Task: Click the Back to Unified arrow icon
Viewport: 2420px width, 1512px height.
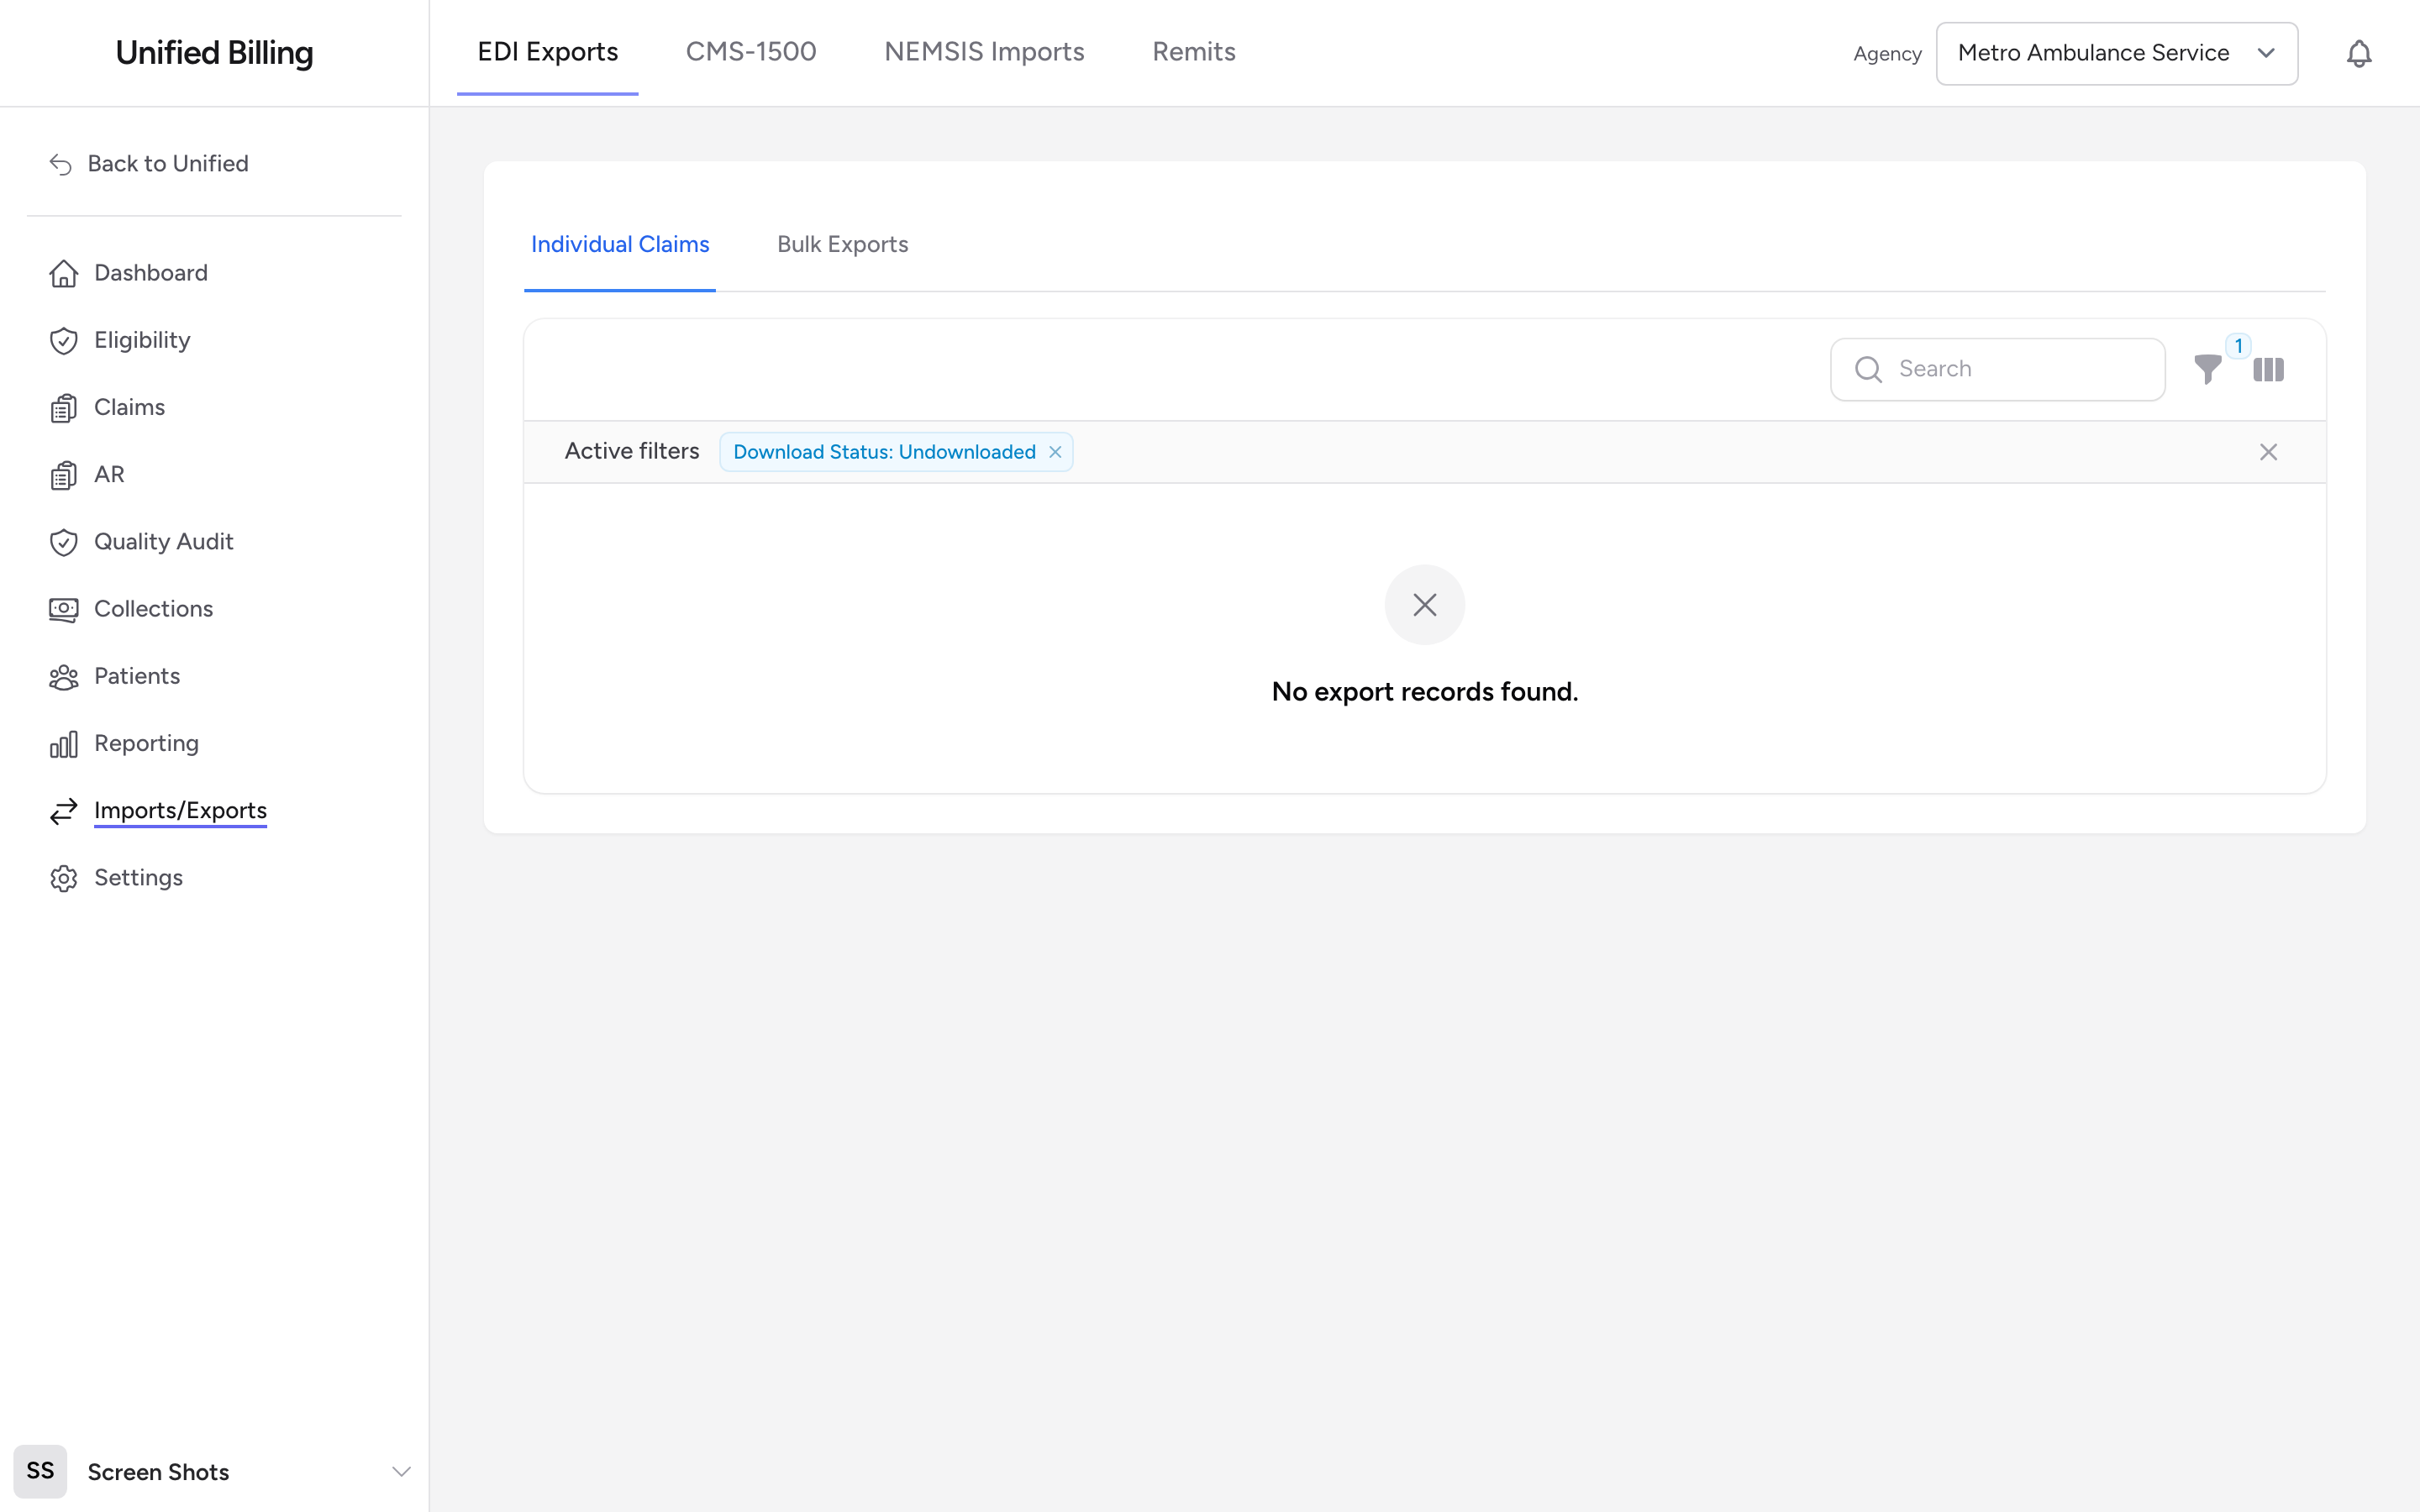Action: click(61, 164)
